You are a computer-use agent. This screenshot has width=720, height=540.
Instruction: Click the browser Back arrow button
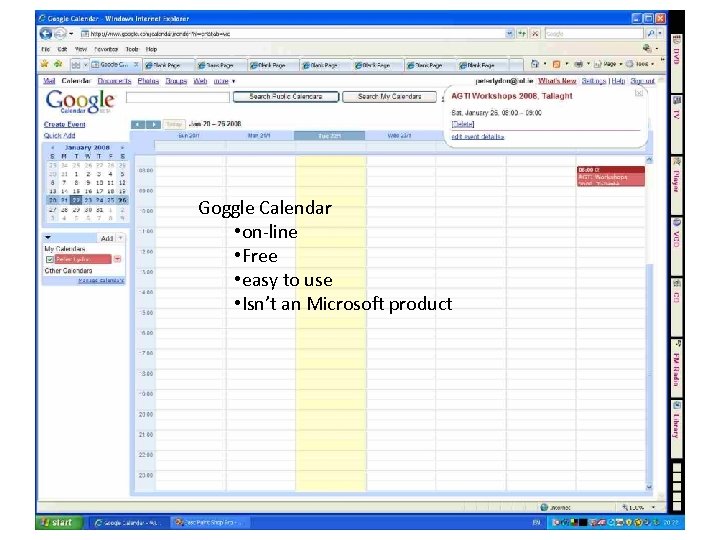coord(45,34)
